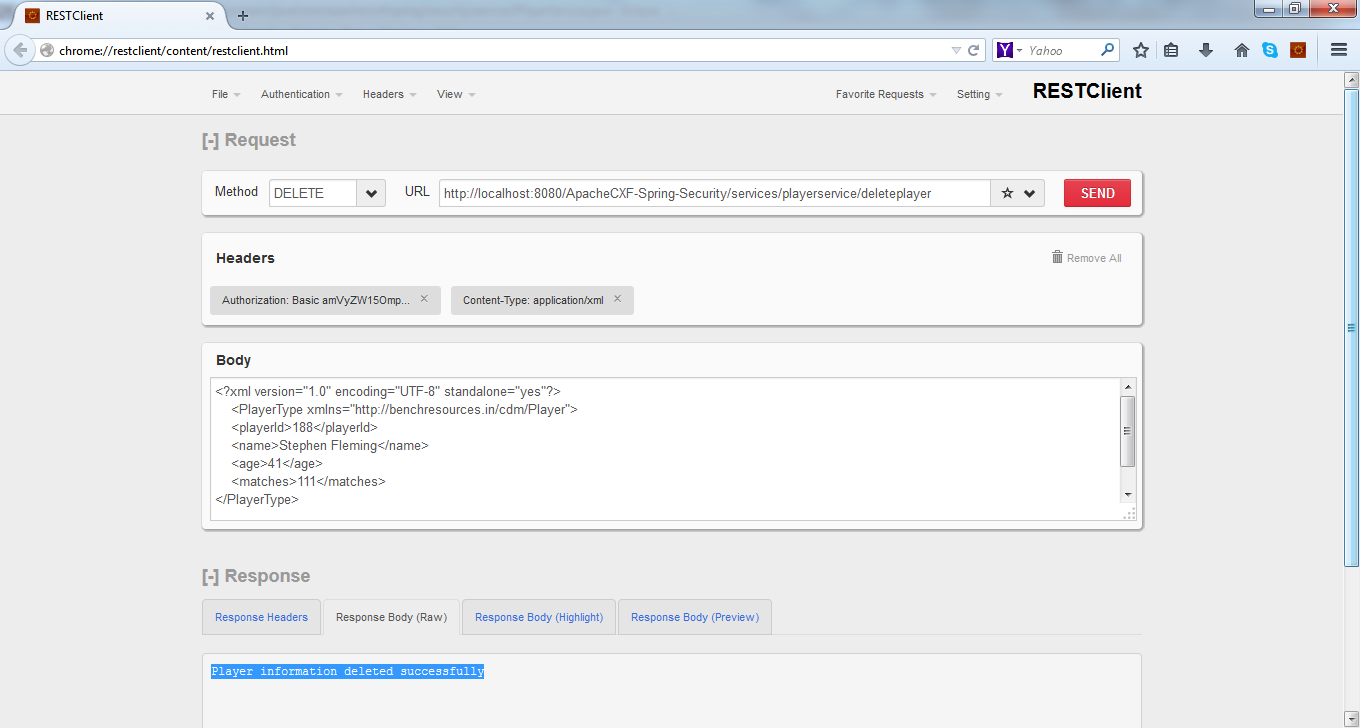
Task: Click the Remove All link
Action: click(1092, 257)
